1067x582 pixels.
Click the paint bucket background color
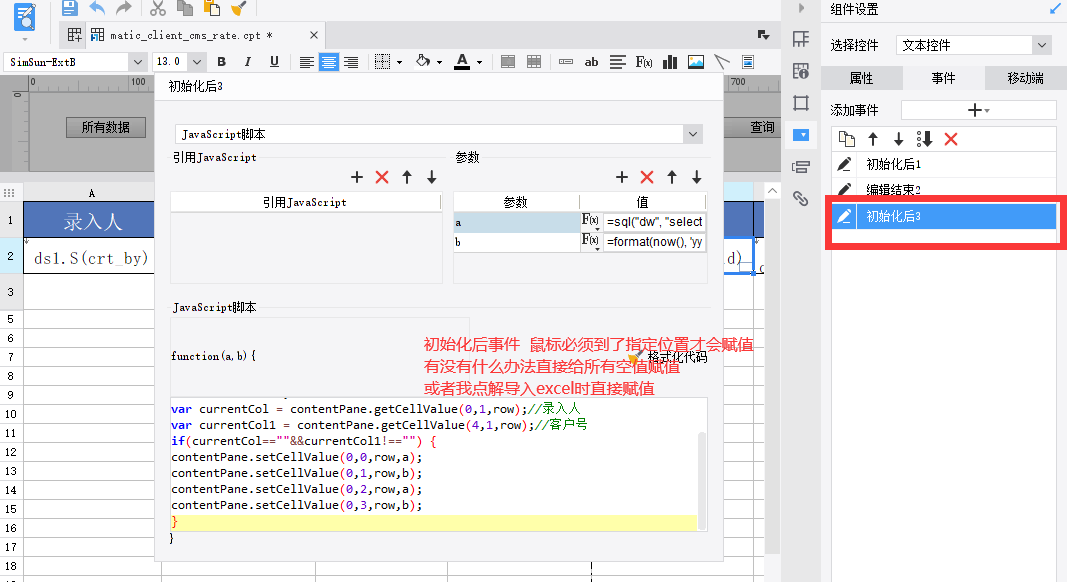tap(423, 61)
